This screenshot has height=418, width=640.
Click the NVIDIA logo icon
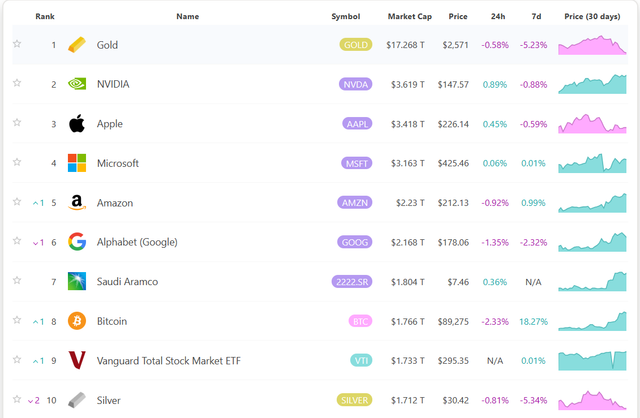coord(77,84)
